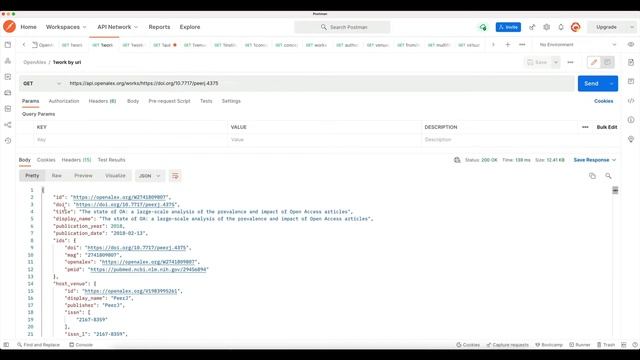Open the comments icon in right sidebar
640x360 pixels.
pos(631,81)
